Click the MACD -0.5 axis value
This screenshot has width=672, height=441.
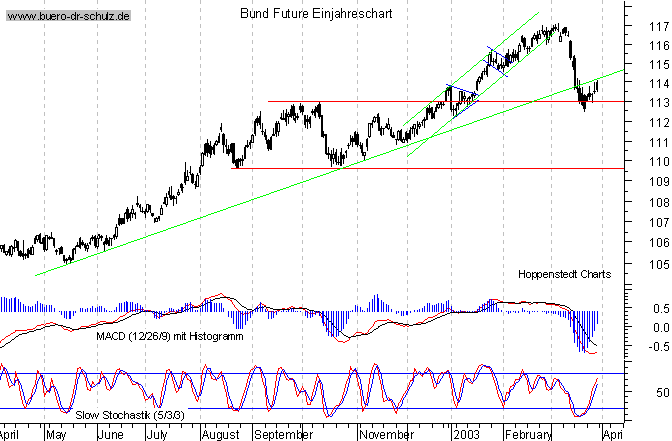click(x=658, y=347)
